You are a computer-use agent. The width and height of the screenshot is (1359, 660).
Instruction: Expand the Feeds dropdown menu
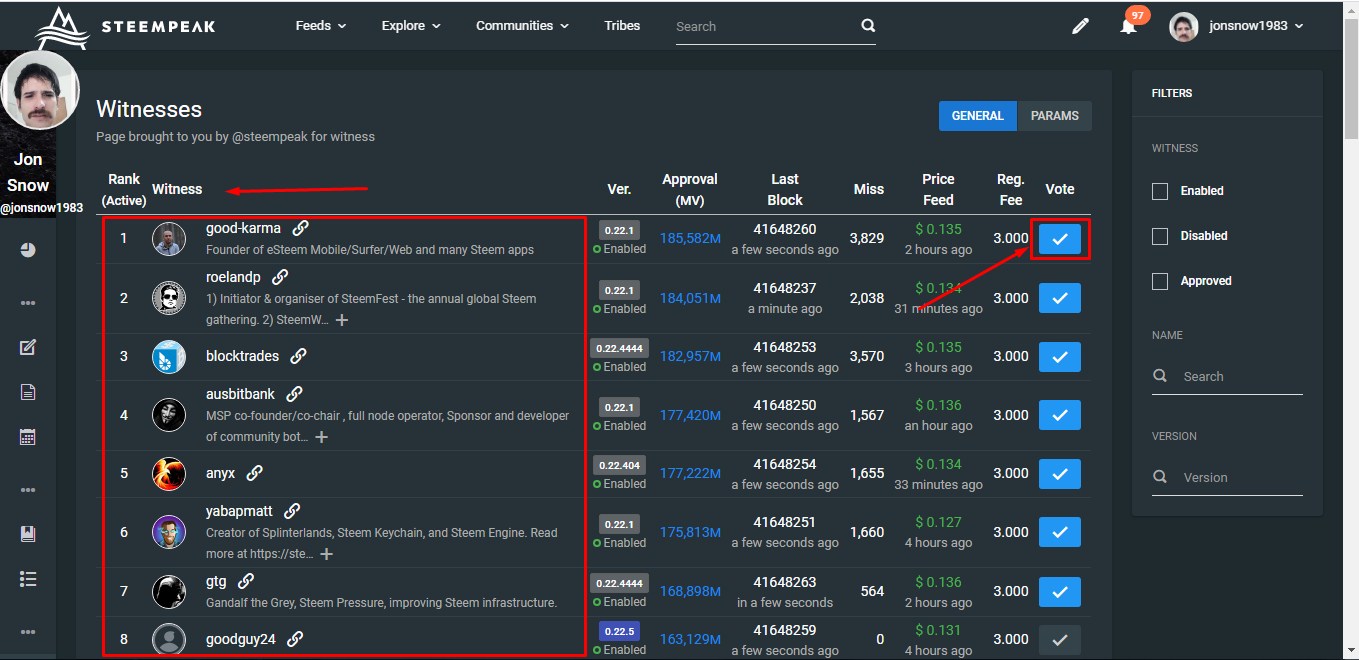[x=320, y=26]
